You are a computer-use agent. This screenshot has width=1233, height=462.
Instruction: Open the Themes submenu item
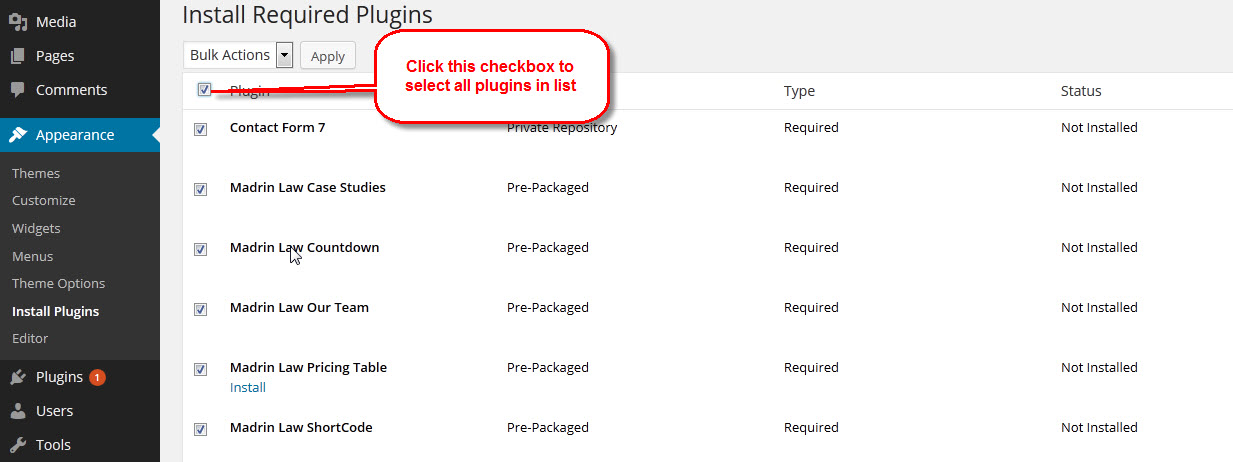click(x=36, y=173)
